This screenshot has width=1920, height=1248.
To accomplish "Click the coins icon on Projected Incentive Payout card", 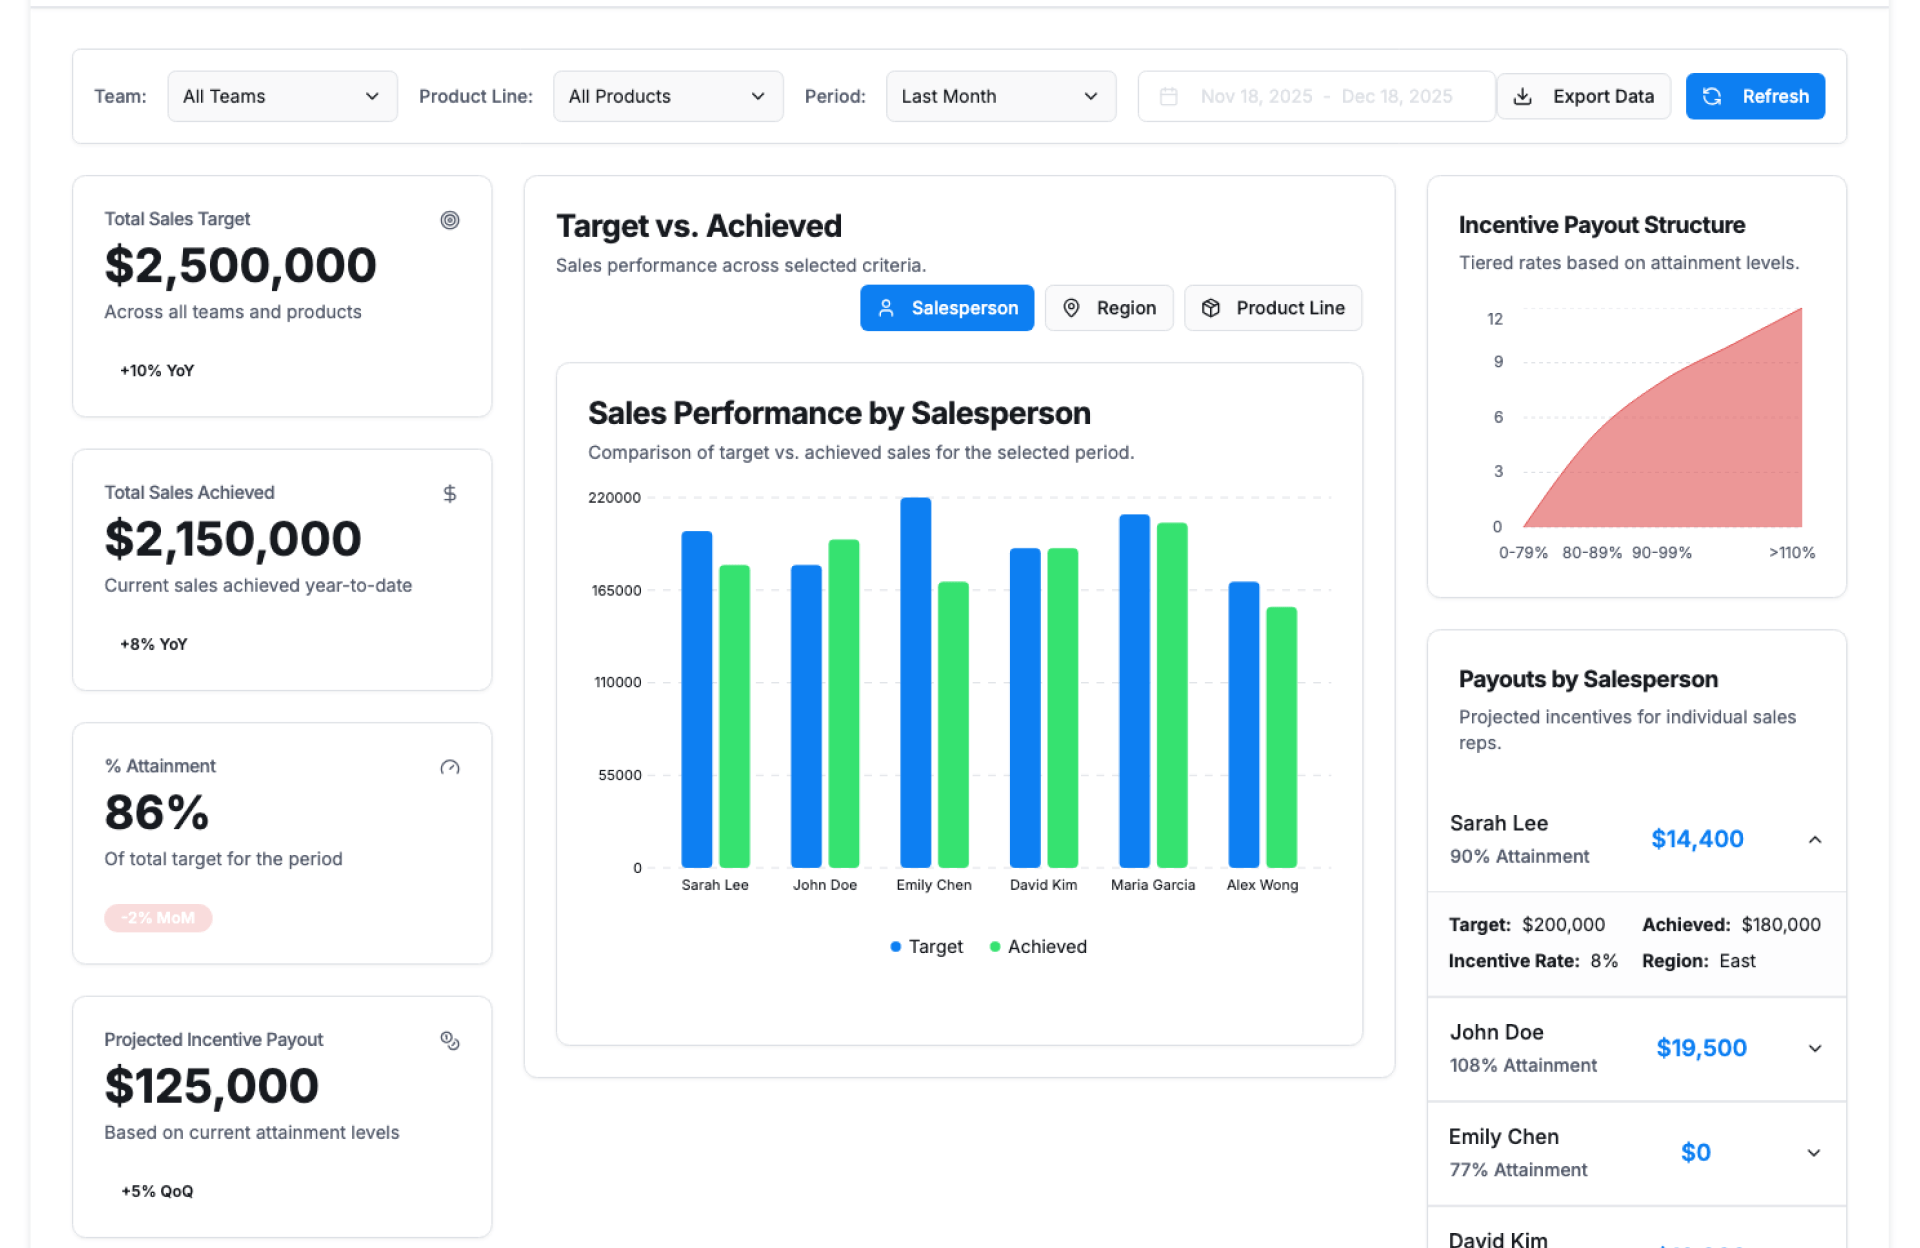I will (450, 1041).
